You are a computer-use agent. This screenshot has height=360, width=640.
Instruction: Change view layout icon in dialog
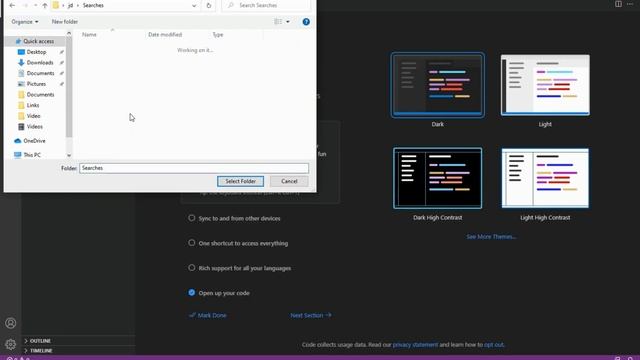tap(278, 22)
